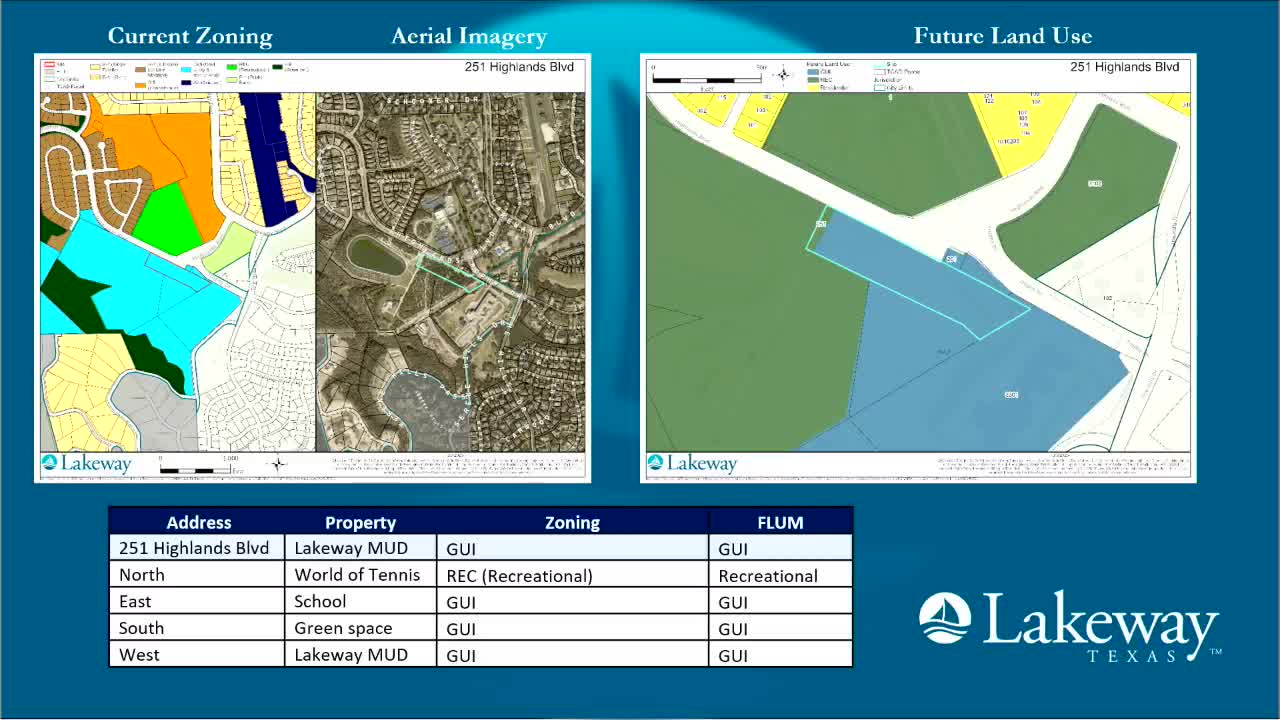Click the Address column header
The width and height of the screenshot is (1280, 720).
tap(199, 522)
